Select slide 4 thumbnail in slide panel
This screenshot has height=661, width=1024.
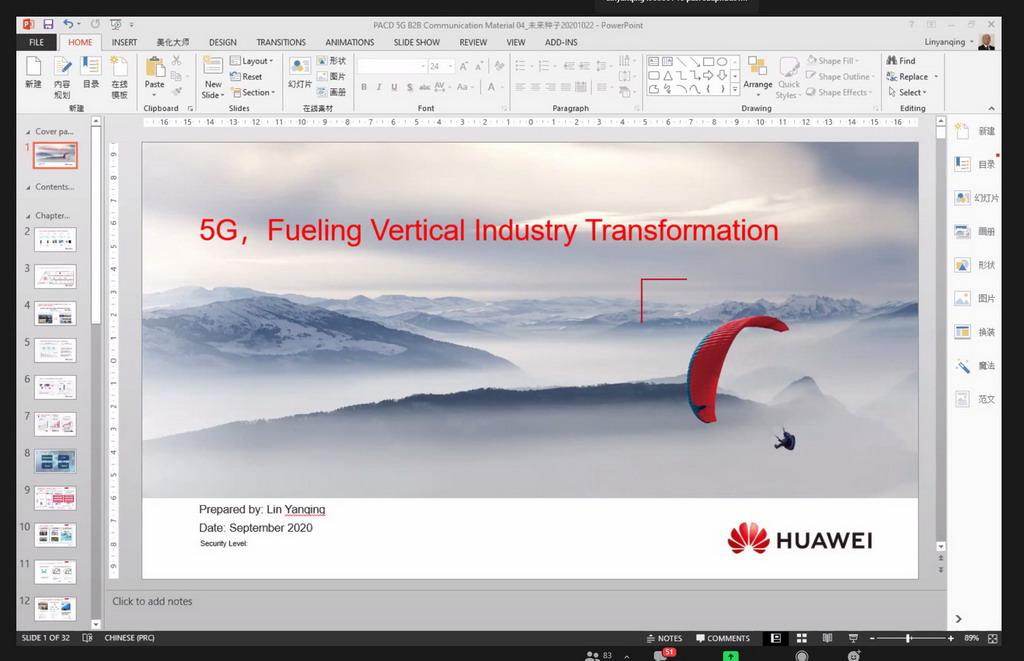tap(55, 314)
